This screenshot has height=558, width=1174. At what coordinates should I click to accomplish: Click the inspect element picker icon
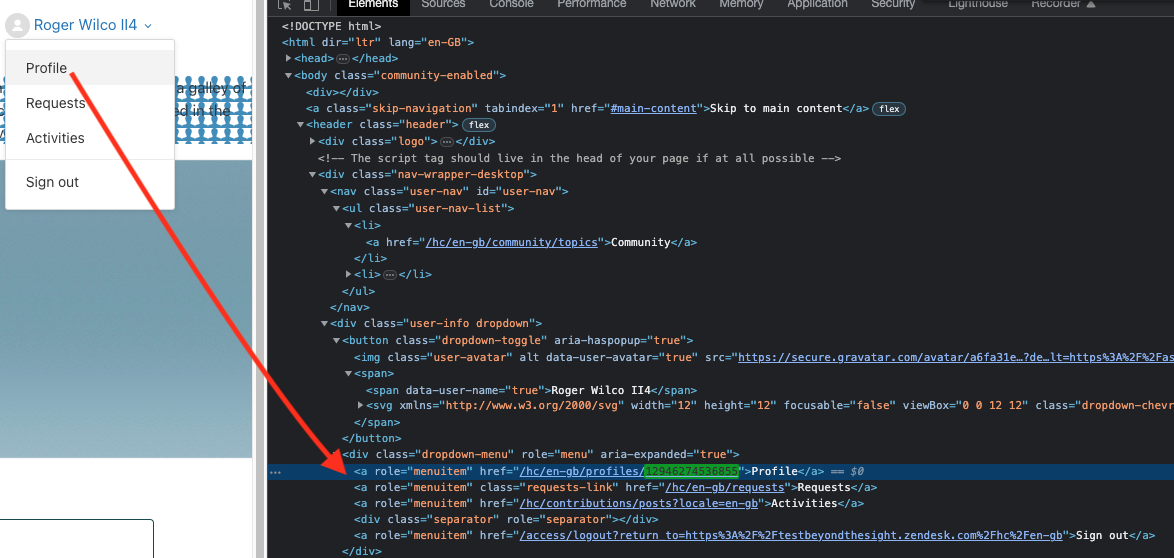point(285,5)
